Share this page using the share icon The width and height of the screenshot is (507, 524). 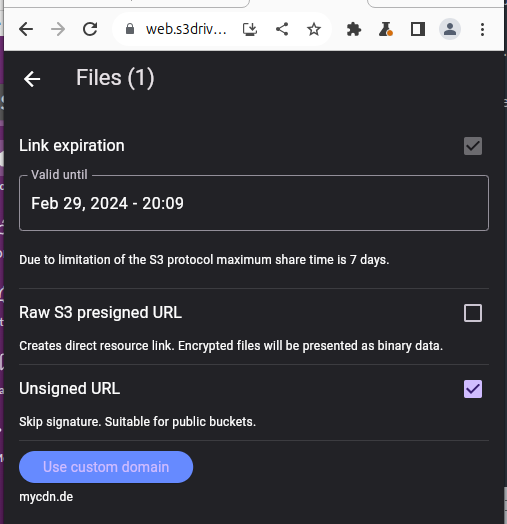coord(282,29)
